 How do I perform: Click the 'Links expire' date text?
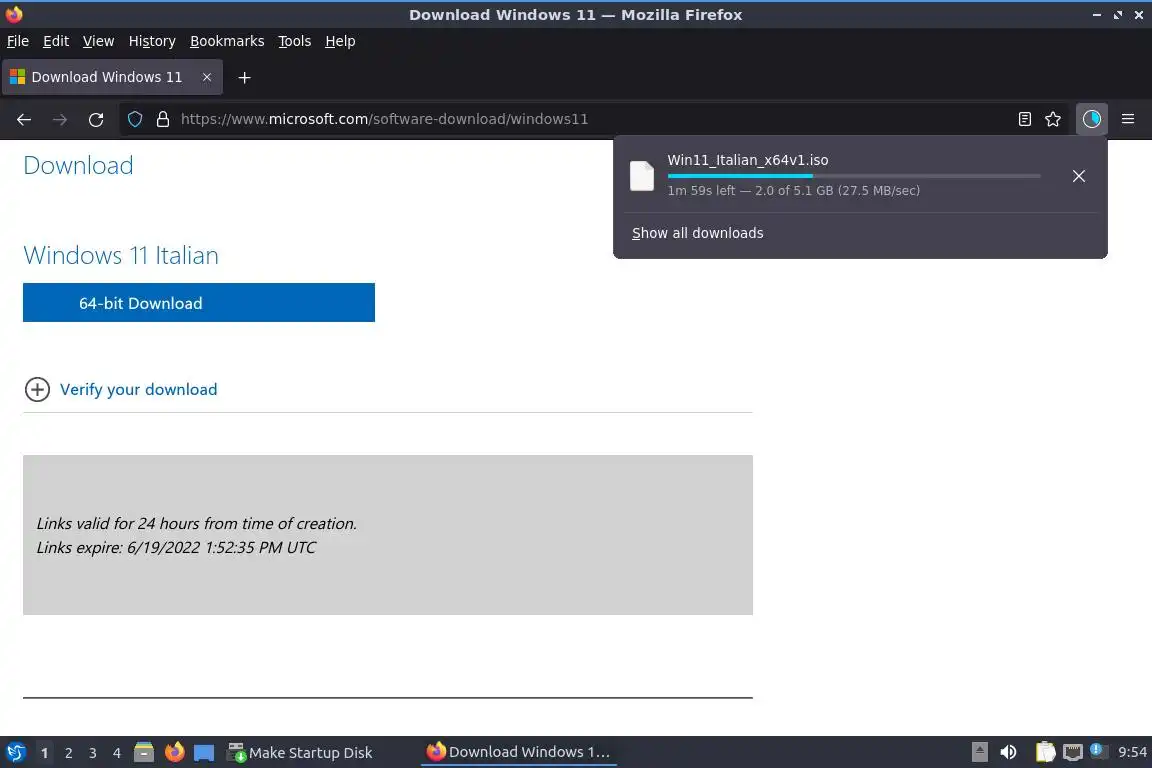tap(176, 548)
